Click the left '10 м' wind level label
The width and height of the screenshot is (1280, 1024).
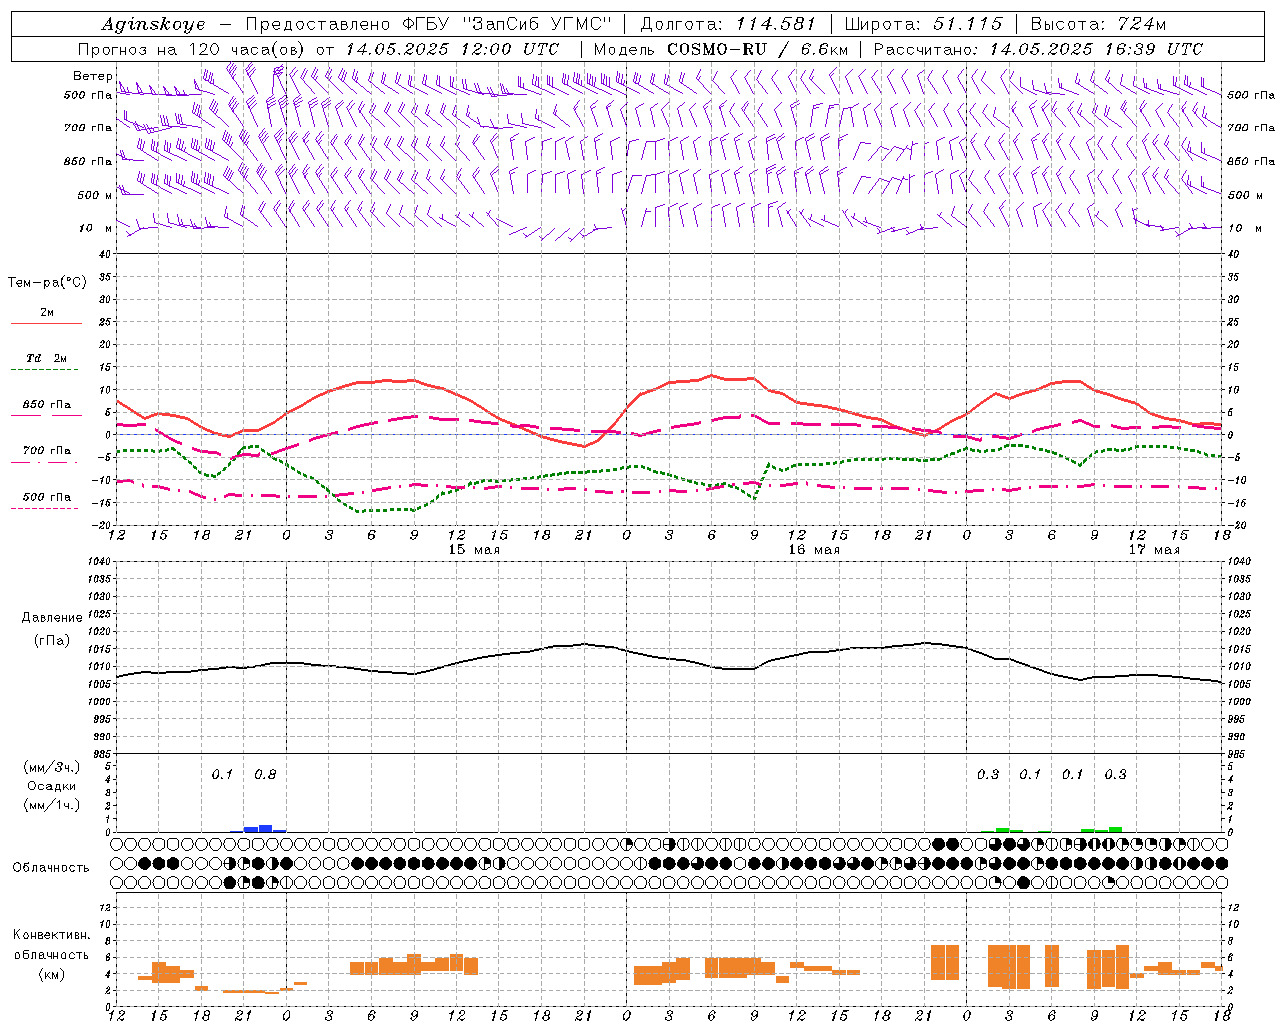pyautogui.click(x=96, y=228)
